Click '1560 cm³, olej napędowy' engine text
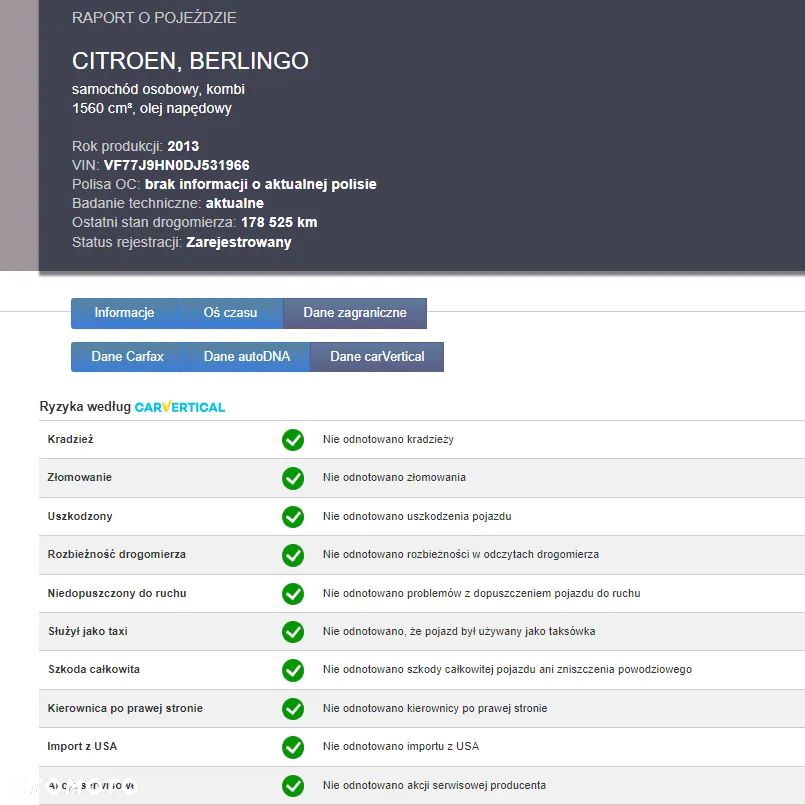 [152, 108]
